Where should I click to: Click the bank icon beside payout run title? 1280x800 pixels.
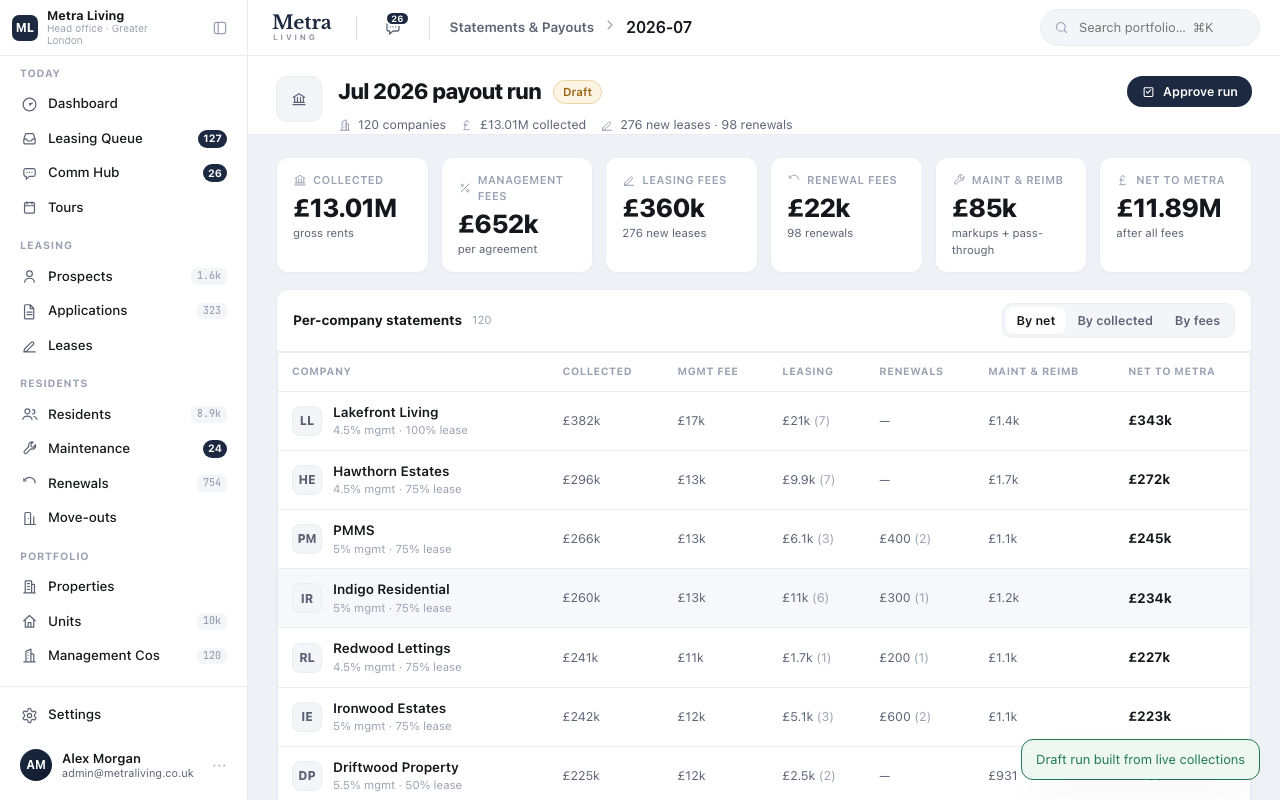click(299, 99)
